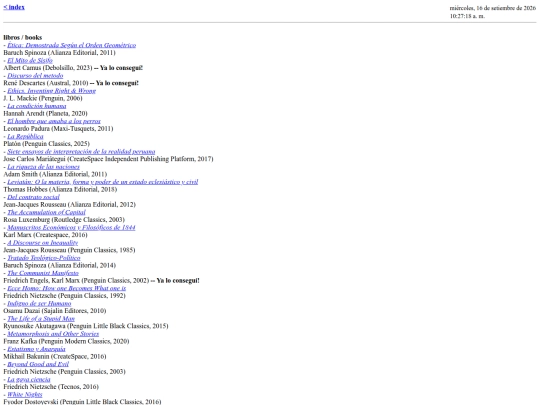Click 'Albert Camus (Debolsillo, 2023)' text

tap(48, 68)
